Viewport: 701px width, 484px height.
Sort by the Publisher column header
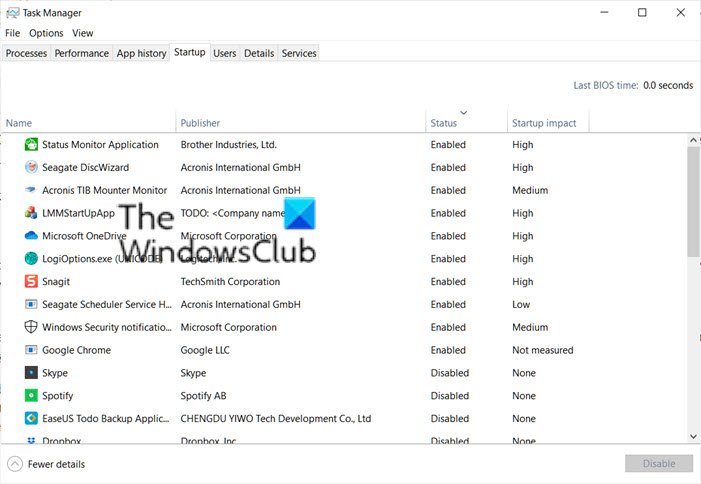coord(301,121)
